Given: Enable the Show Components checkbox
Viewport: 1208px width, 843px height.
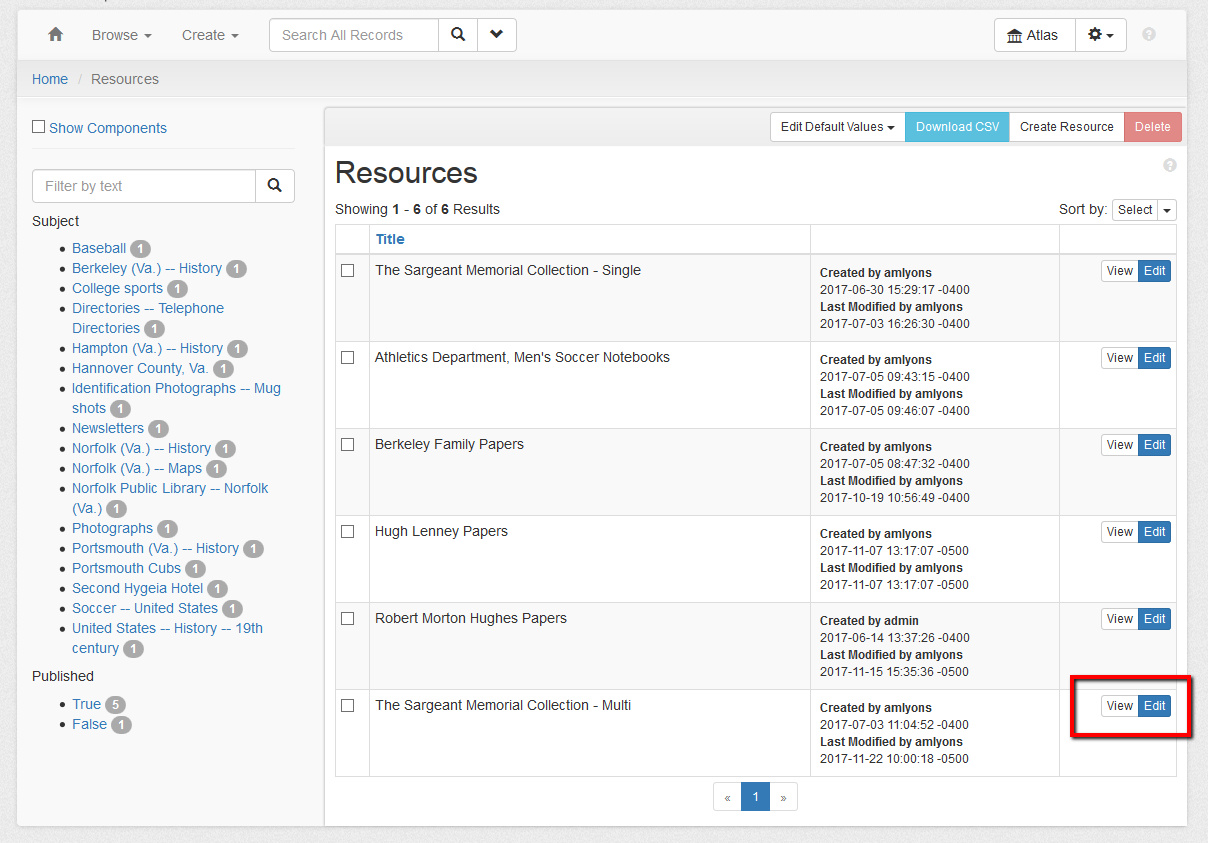Looking at the screenshot, I should click(39, 127).
